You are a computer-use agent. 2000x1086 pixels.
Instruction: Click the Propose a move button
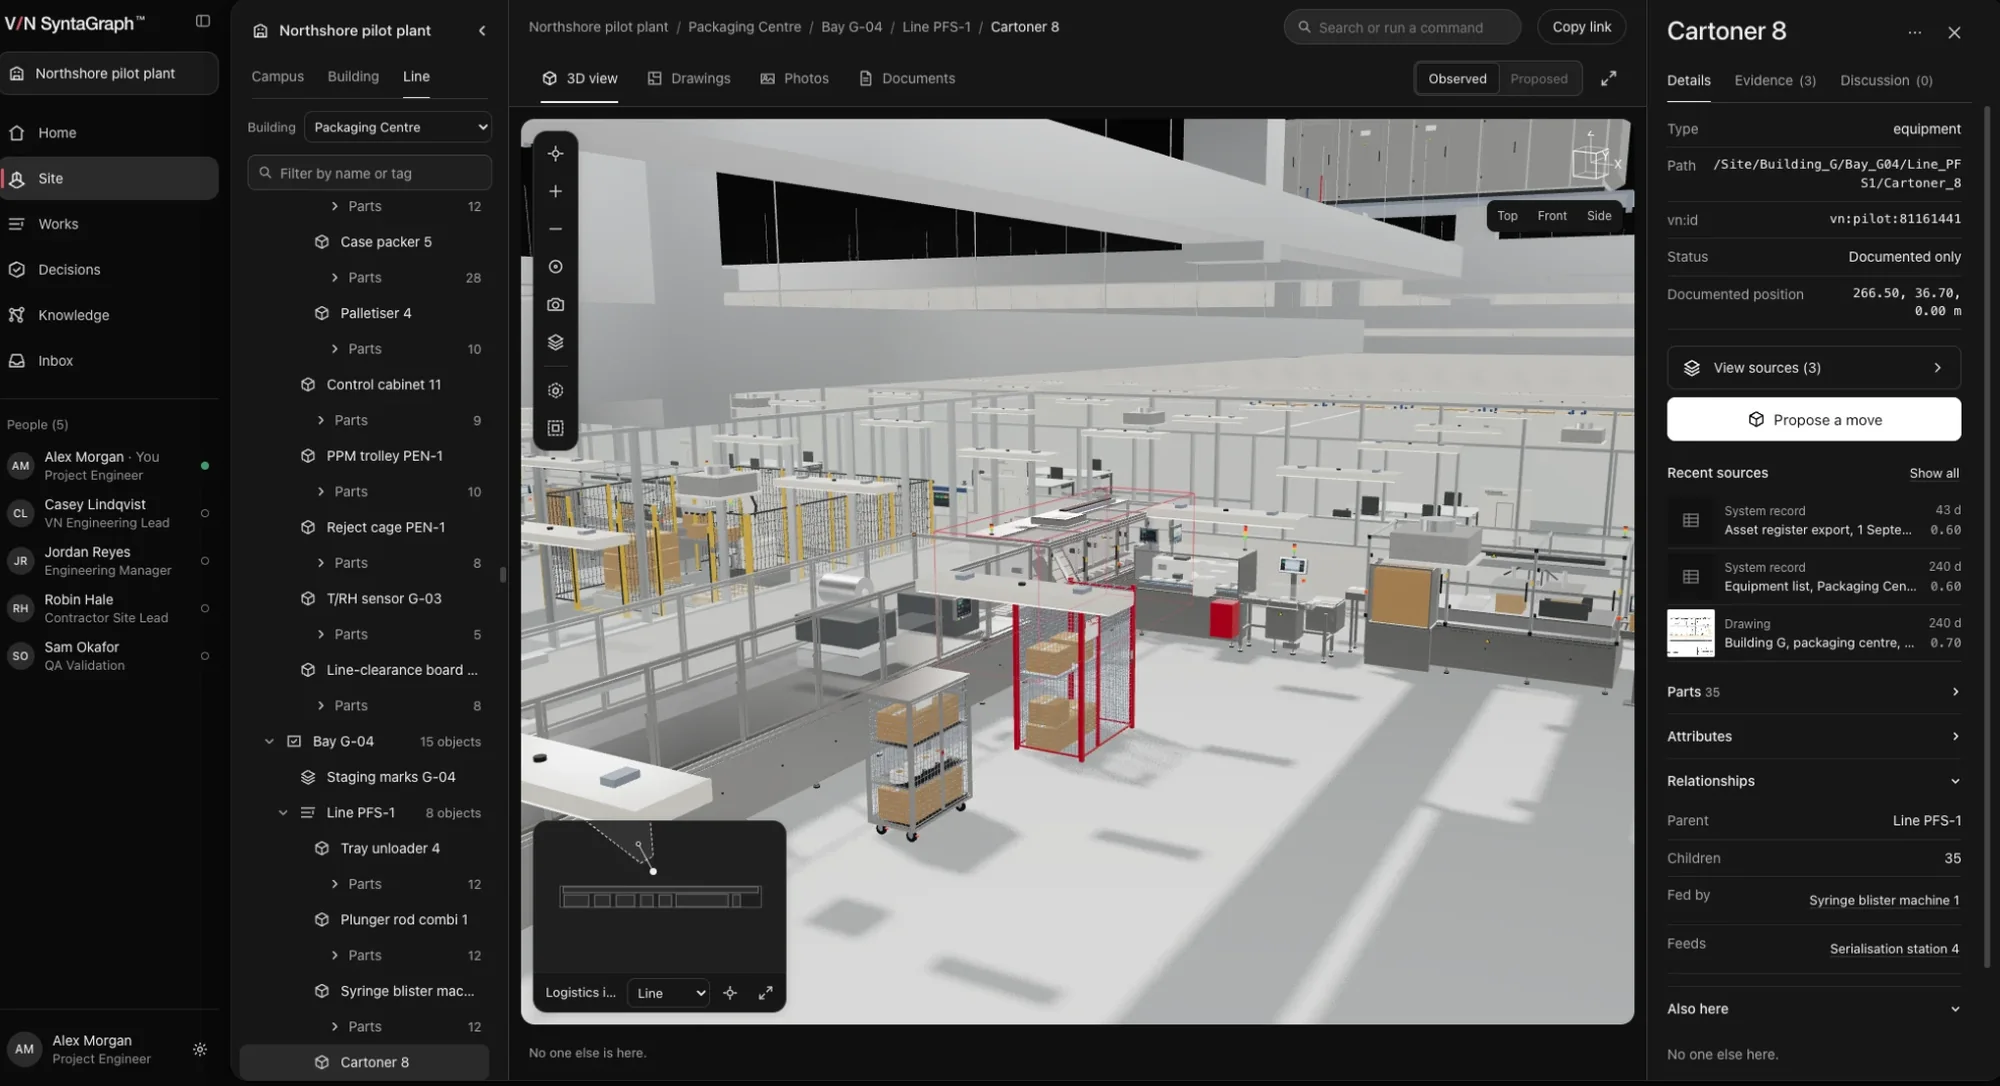(1813, 420)
